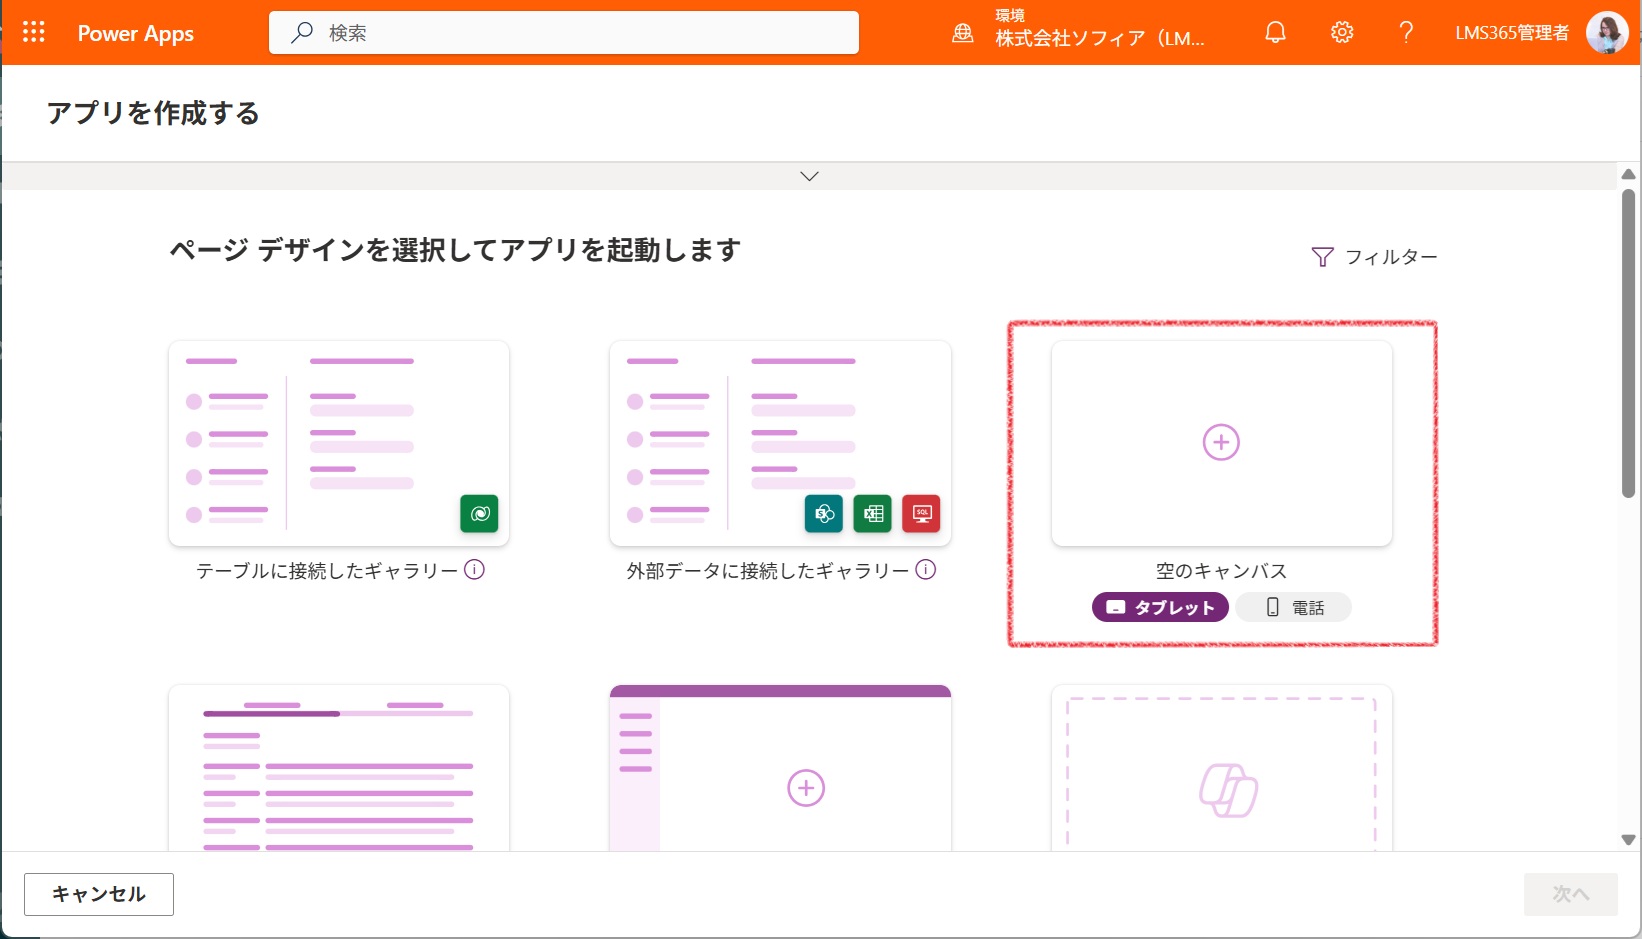Click the 次へ button

click(x=1570, y=894)
